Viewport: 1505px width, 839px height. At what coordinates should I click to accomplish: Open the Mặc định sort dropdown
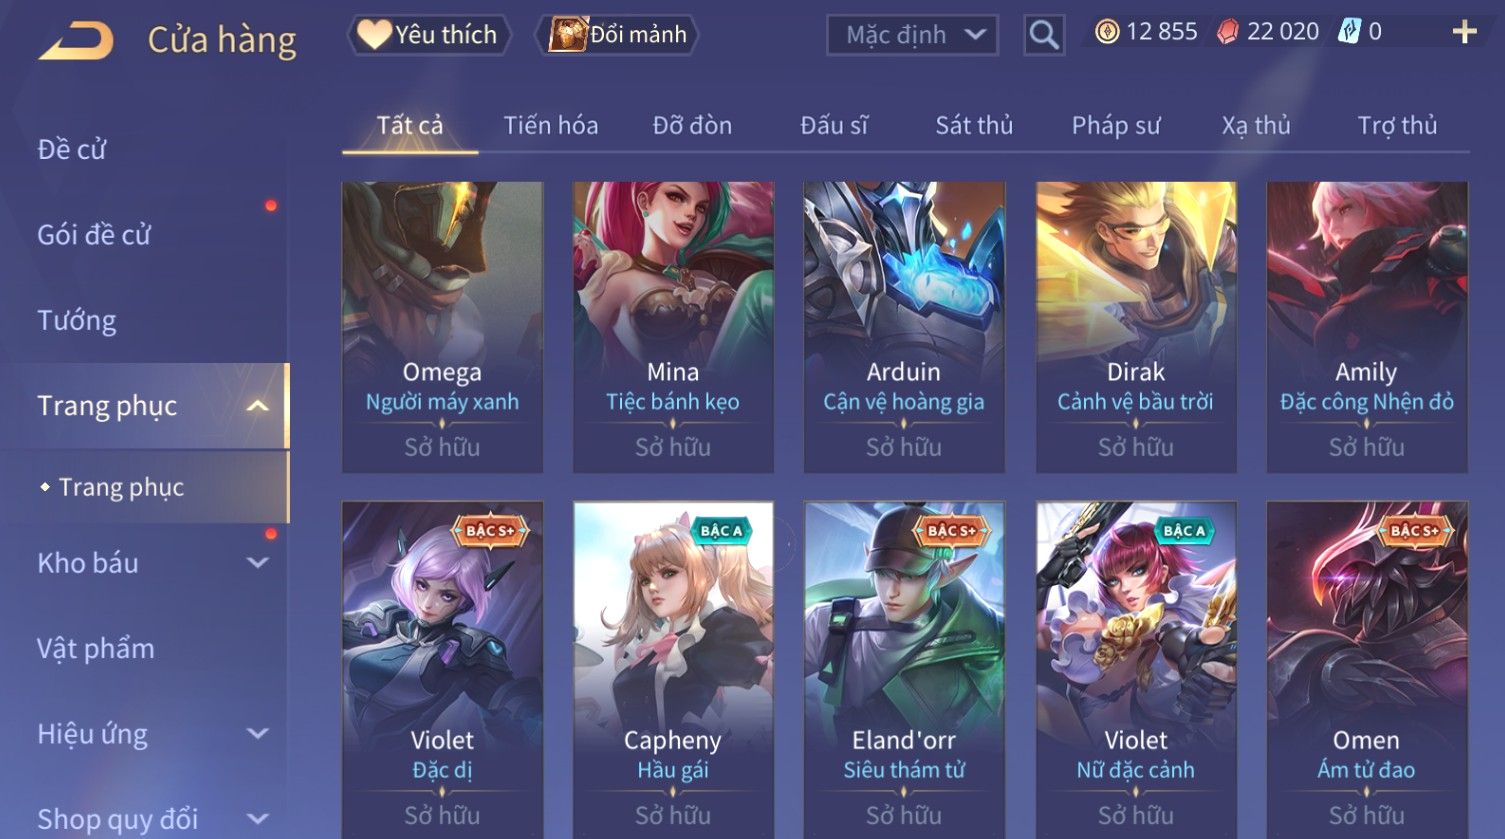(x=912, y=35)
